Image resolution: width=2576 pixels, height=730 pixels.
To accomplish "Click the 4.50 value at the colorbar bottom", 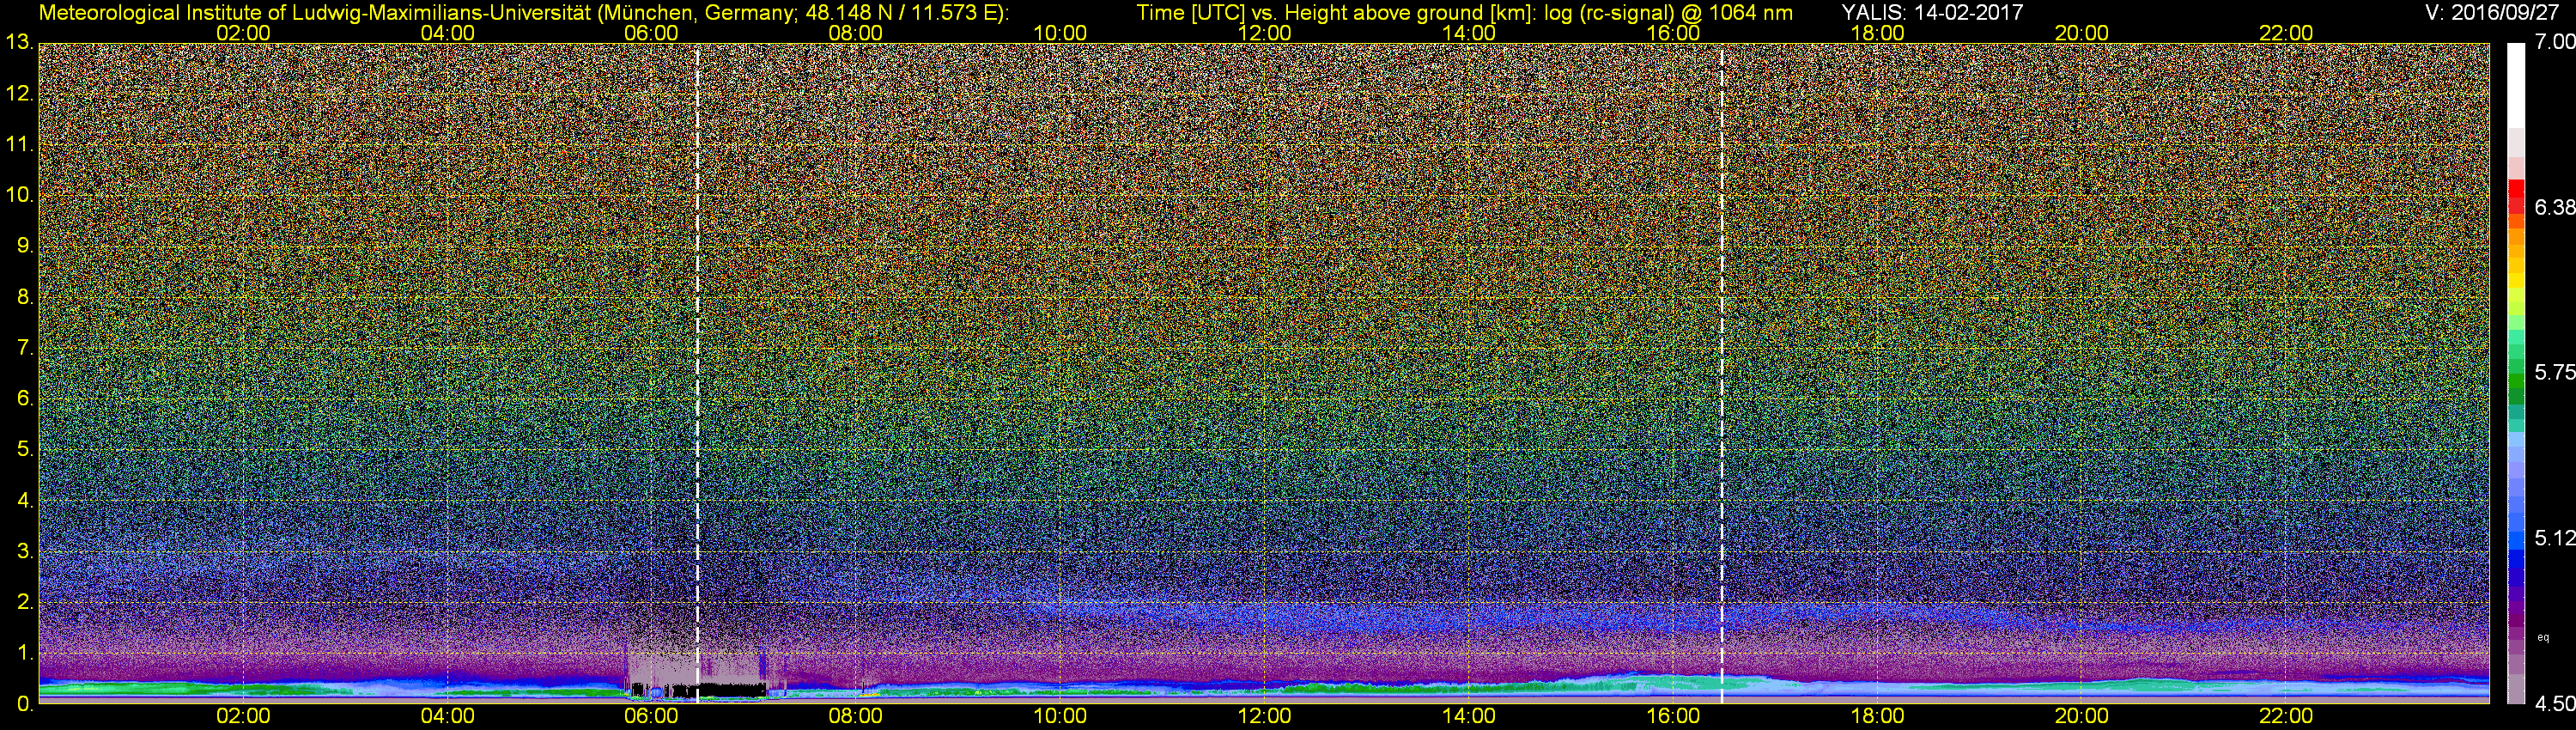I will click(2555, 704).
